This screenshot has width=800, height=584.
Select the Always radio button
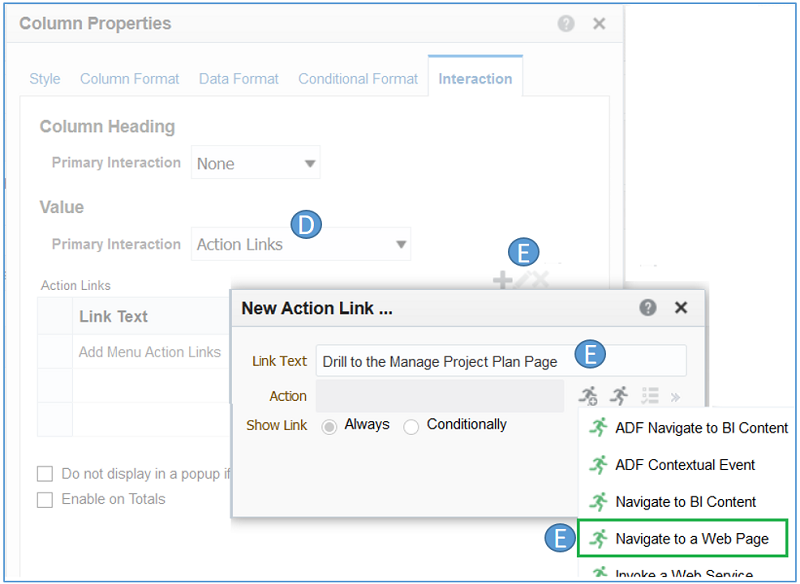tap(329, 426)
